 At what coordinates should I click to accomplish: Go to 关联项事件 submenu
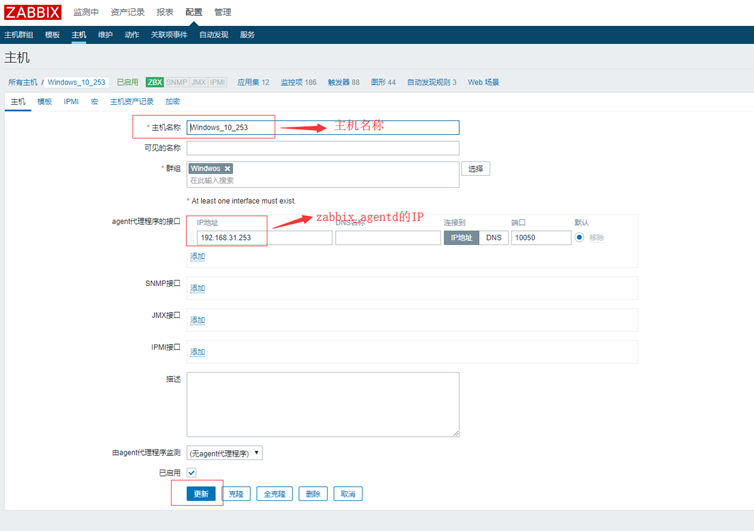(169, 35)
